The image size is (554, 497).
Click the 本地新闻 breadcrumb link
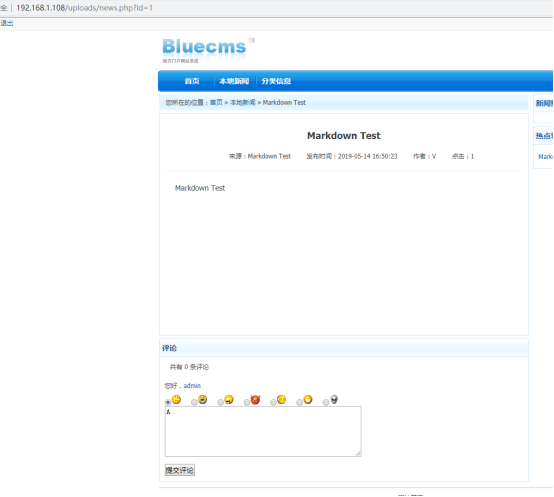(243, 102)
